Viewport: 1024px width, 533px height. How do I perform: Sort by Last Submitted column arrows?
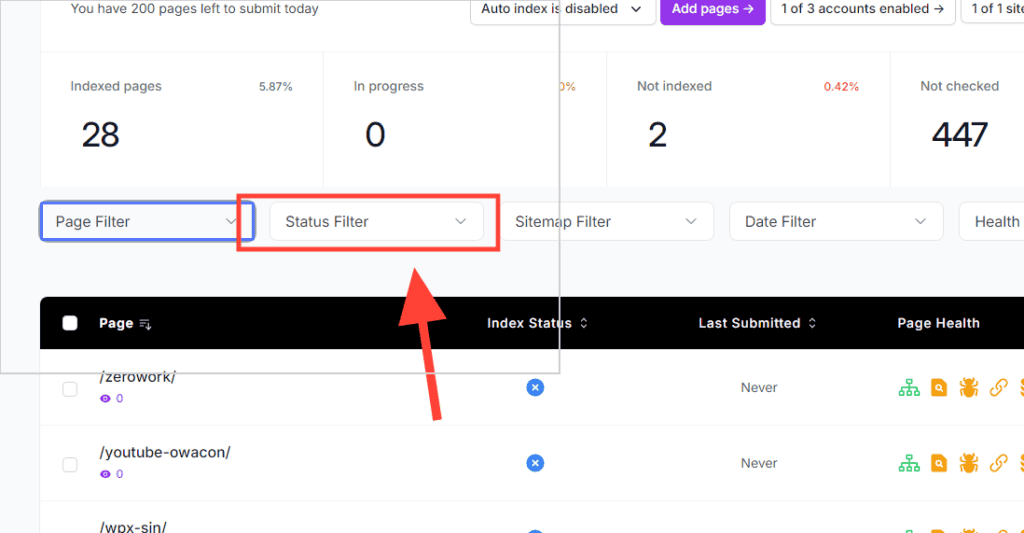coord(812,323)
